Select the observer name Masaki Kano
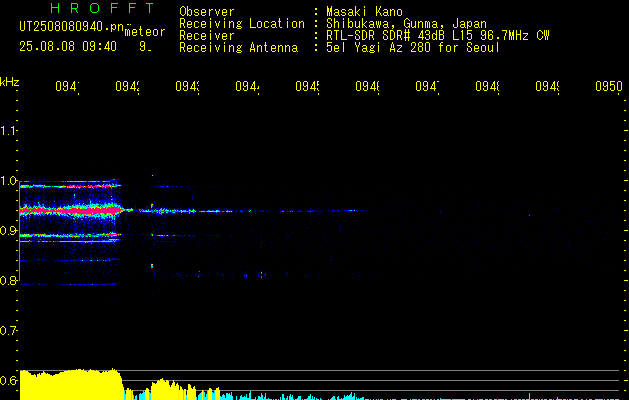 [x=364, y=12]
